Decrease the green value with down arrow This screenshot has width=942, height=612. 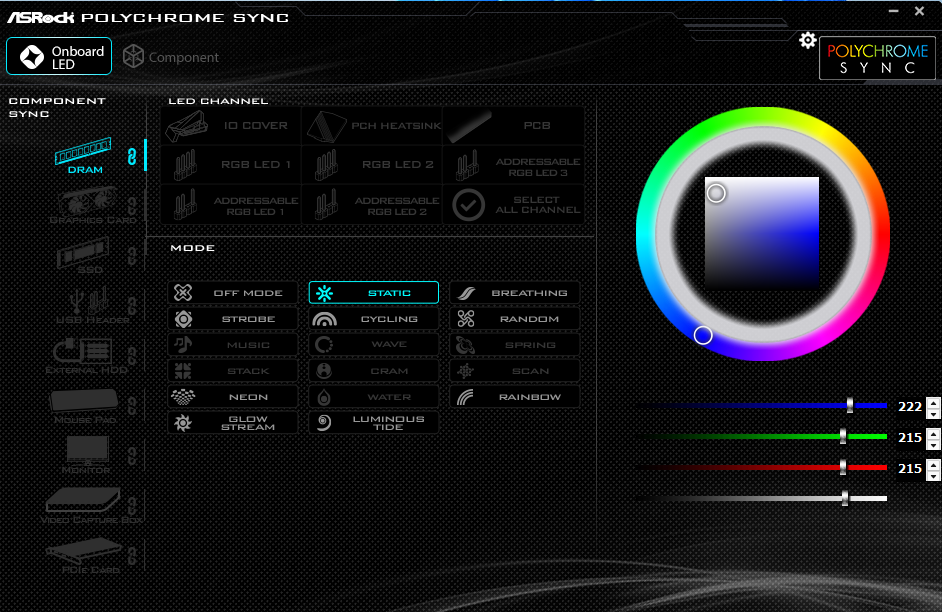[933, 443]
